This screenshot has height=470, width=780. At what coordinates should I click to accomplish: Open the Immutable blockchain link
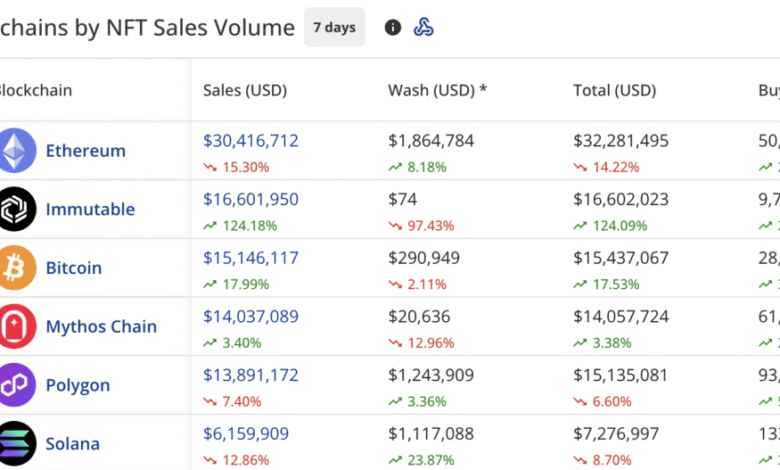(90, 209)
